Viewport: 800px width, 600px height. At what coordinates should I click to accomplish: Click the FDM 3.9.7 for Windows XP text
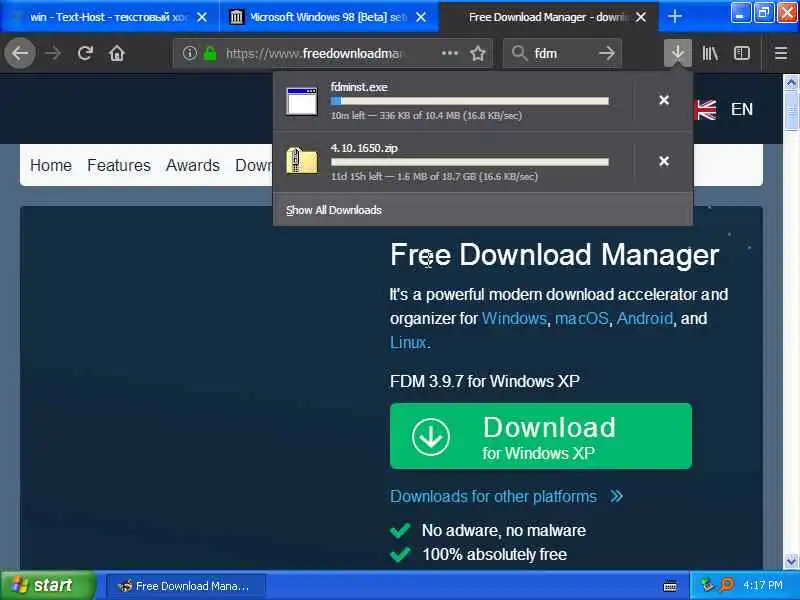[x=484, y=381]
